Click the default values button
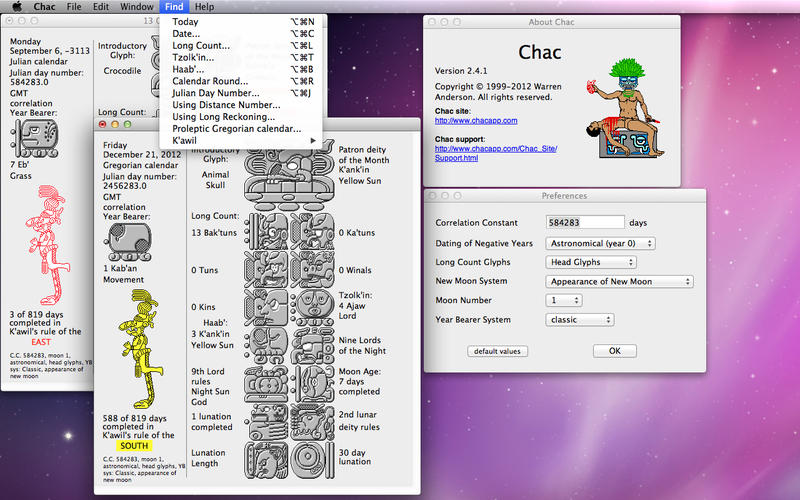Screen dimensions: 800x500 pos(497,352)
